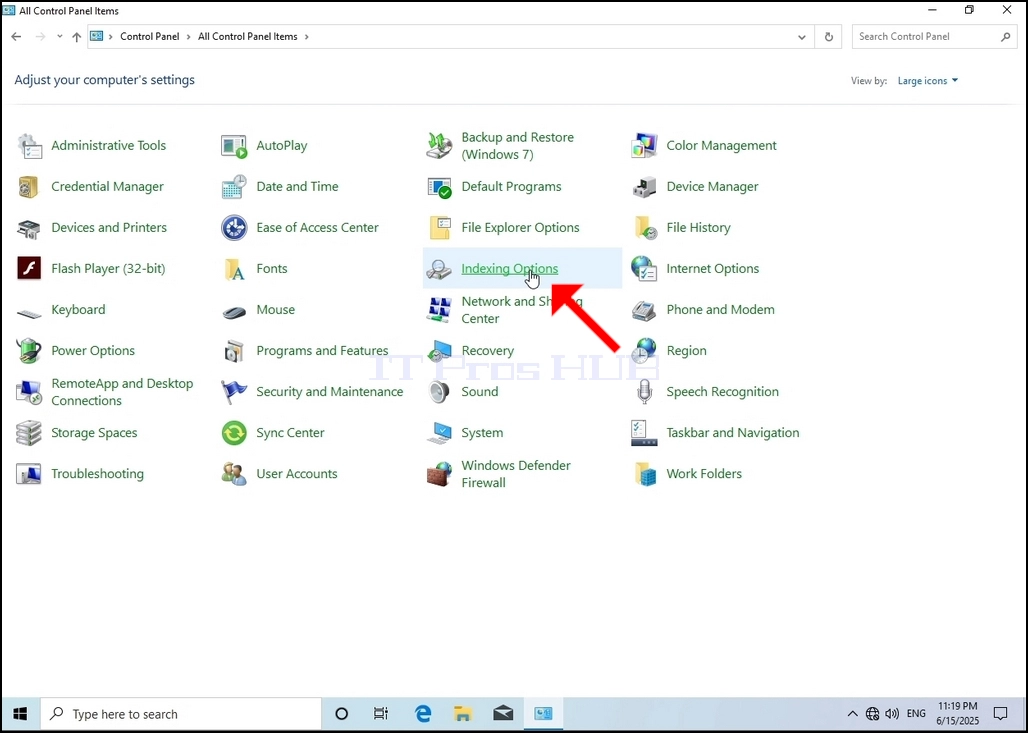Select Control Panel breadcrumb segment
The height and width of the screenshot is (733, 1028).
click(x=149, y=37)
